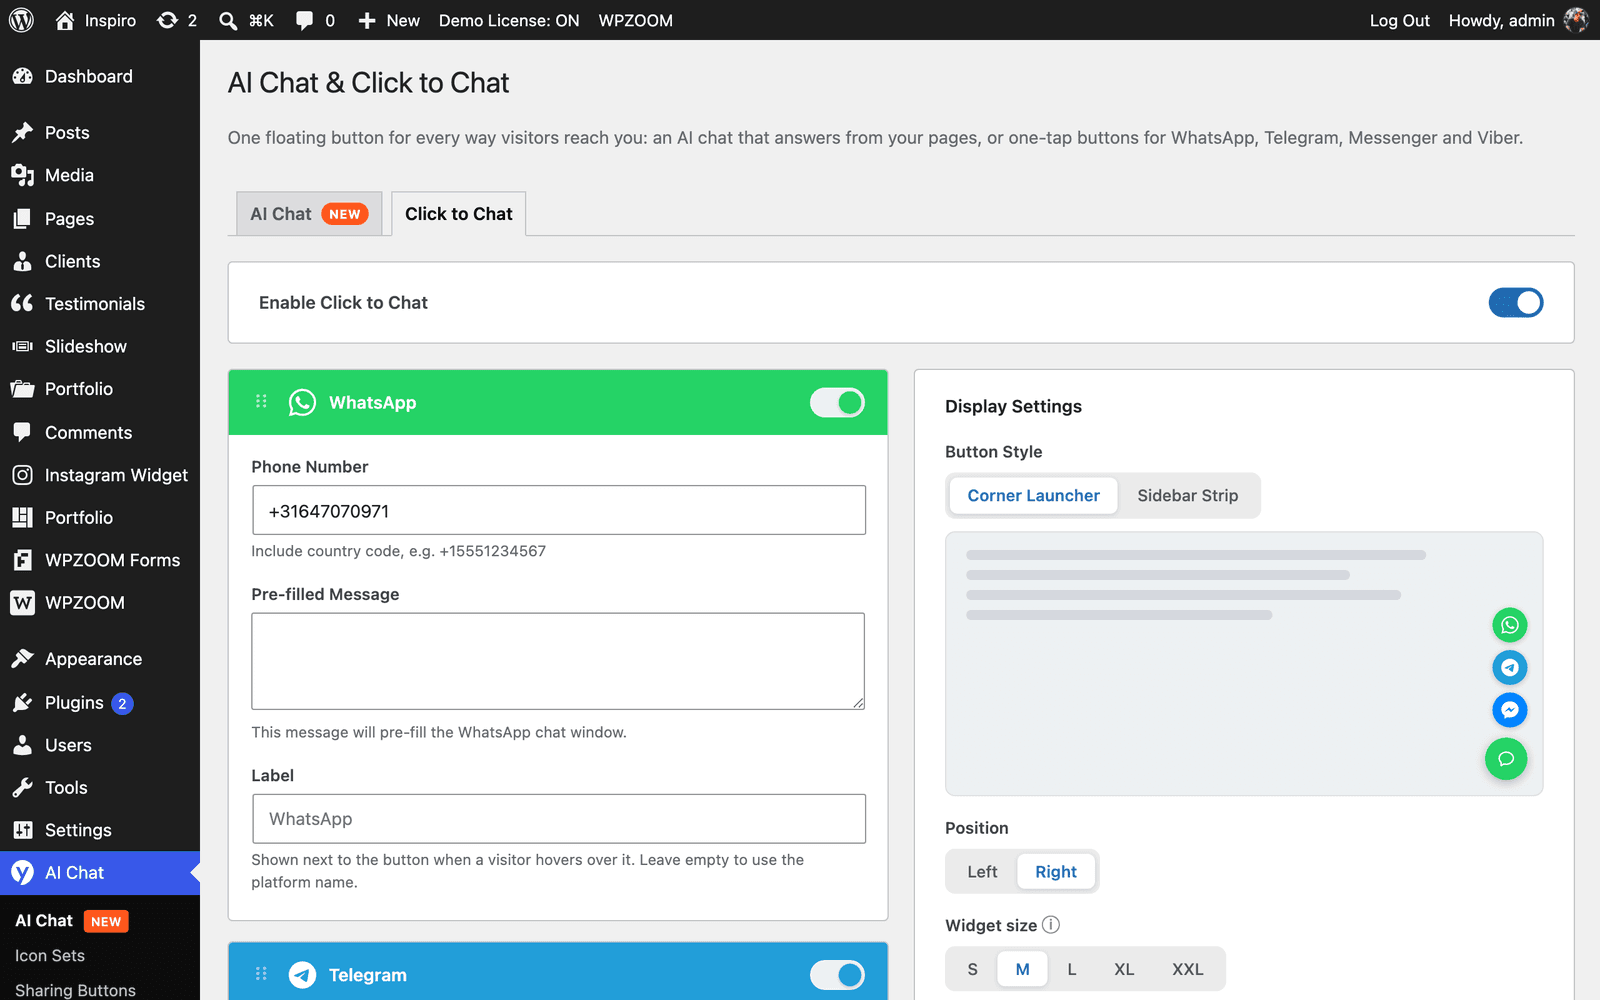The image size is (1600, 1000).
Task: Click the Telegram logo in blue header
Action: click(x=302, y=974)
